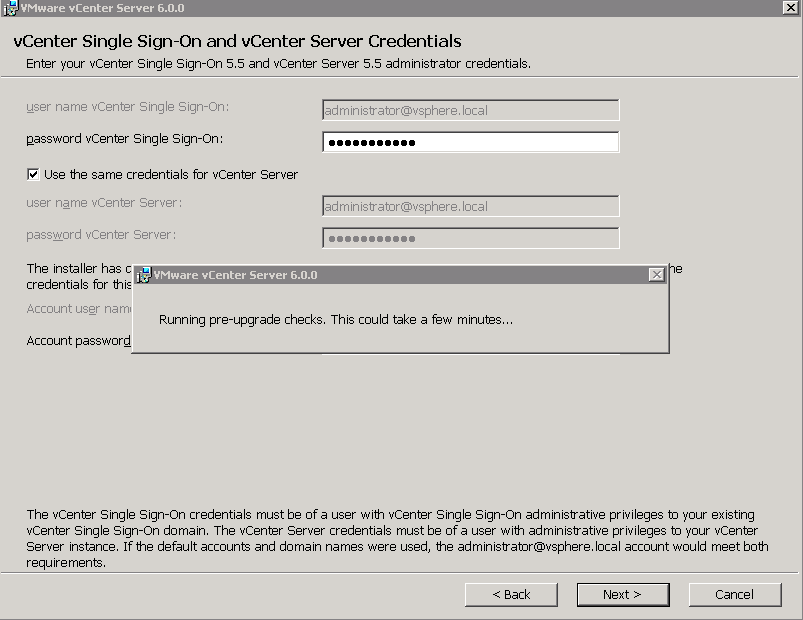The height and width of the screenshot is (620, 803).
Task: Click the password vCenter Single Sign-On label
Action: point(125,139)
